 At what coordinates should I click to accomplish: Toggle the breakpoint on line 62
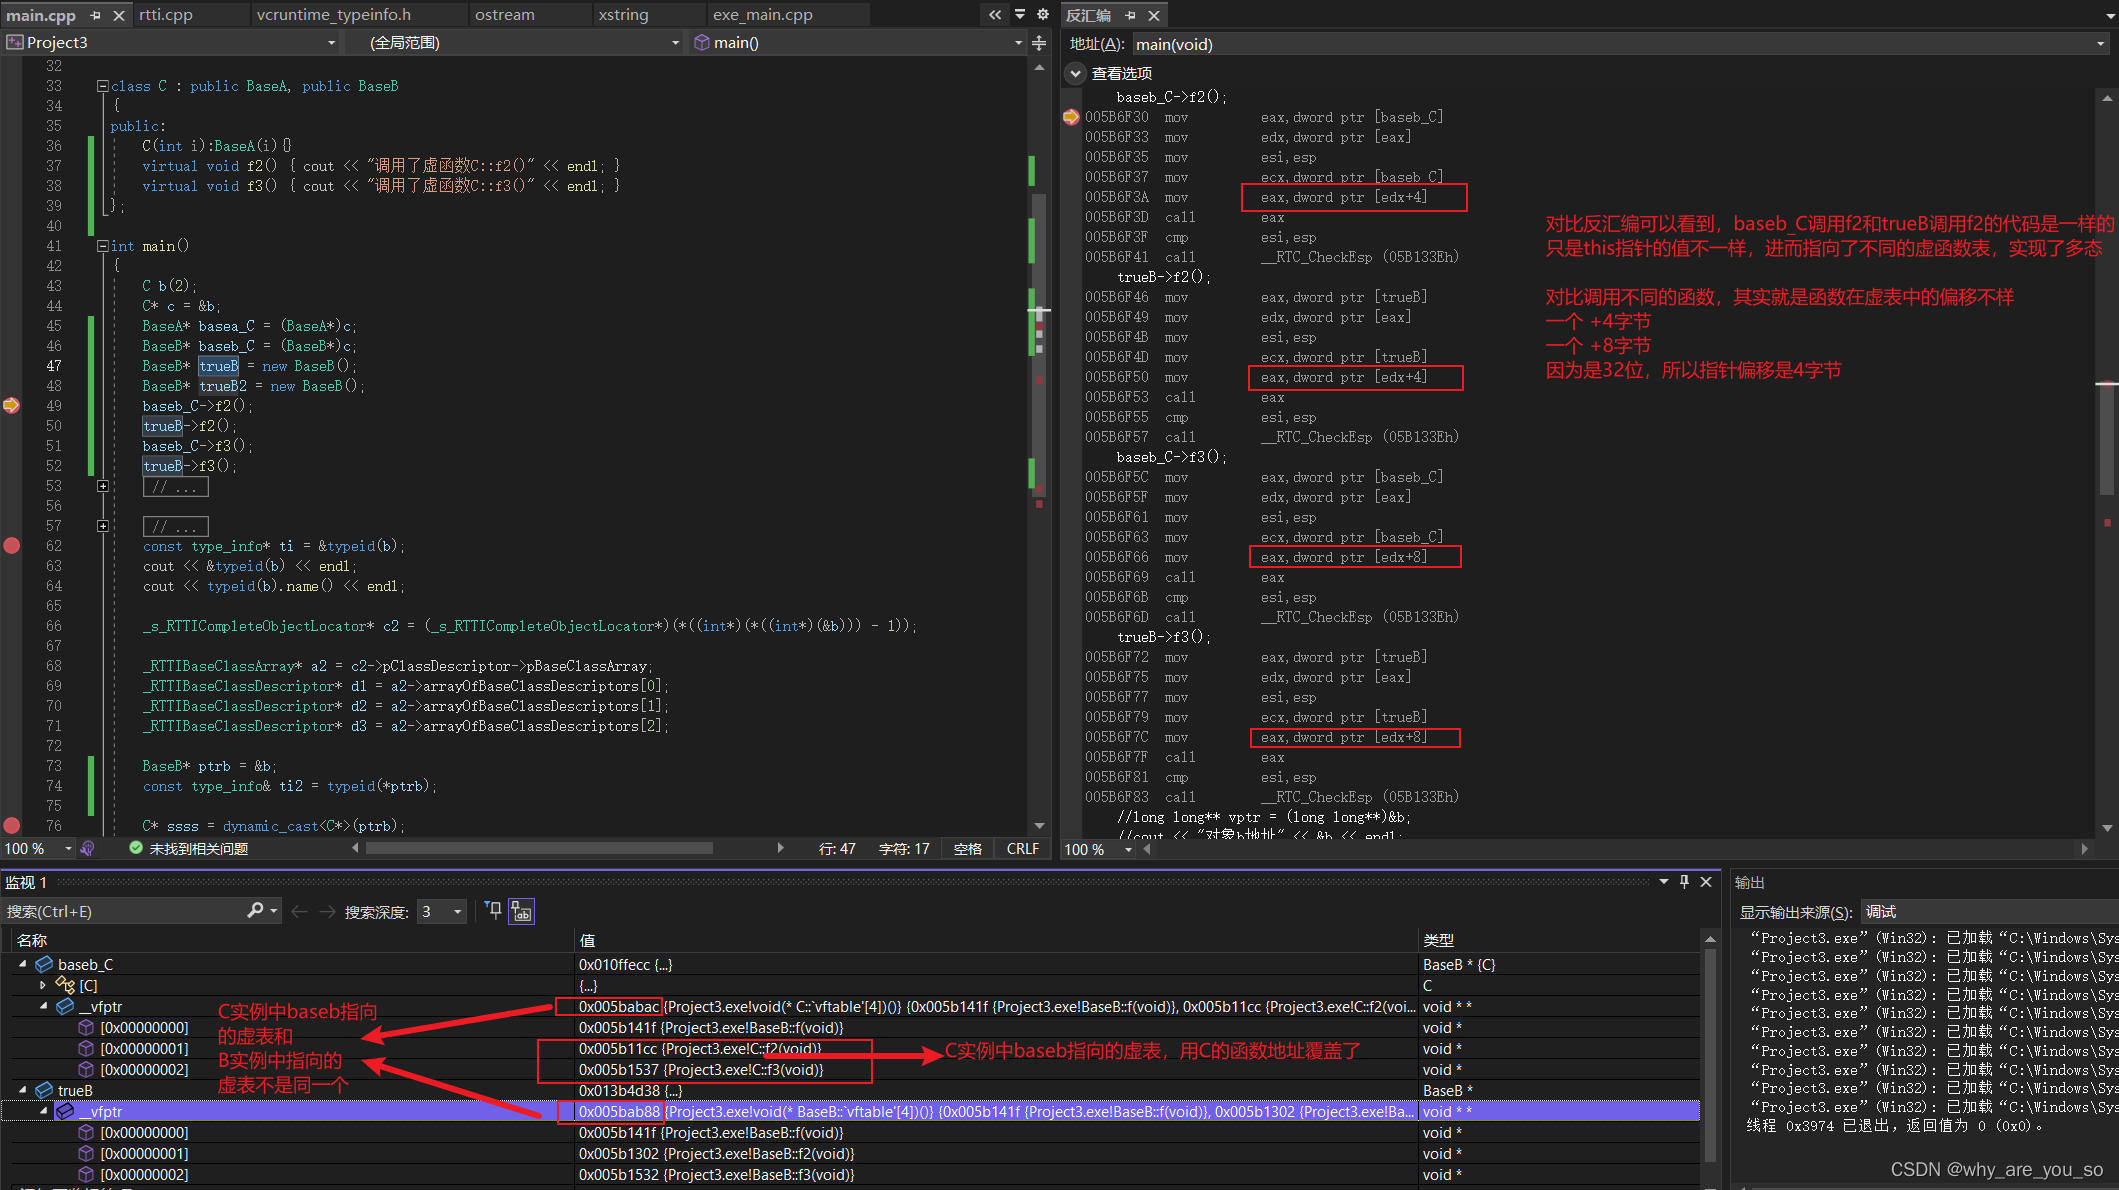point(11,546)
